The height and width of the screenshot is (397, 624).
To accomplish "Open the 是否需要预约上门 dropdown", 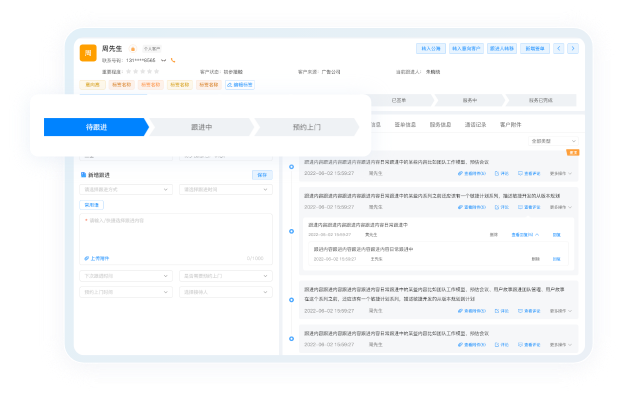I will (x=226, y=276).
